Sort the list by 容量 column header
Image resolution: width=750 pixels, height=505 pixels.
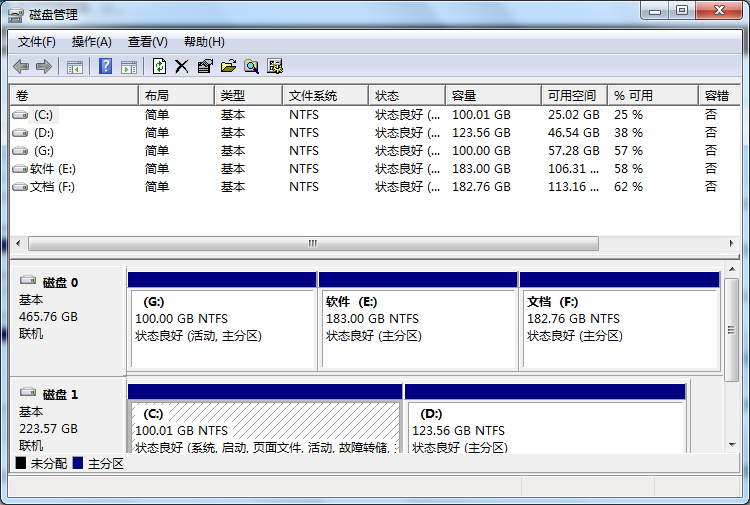(492, 95)
